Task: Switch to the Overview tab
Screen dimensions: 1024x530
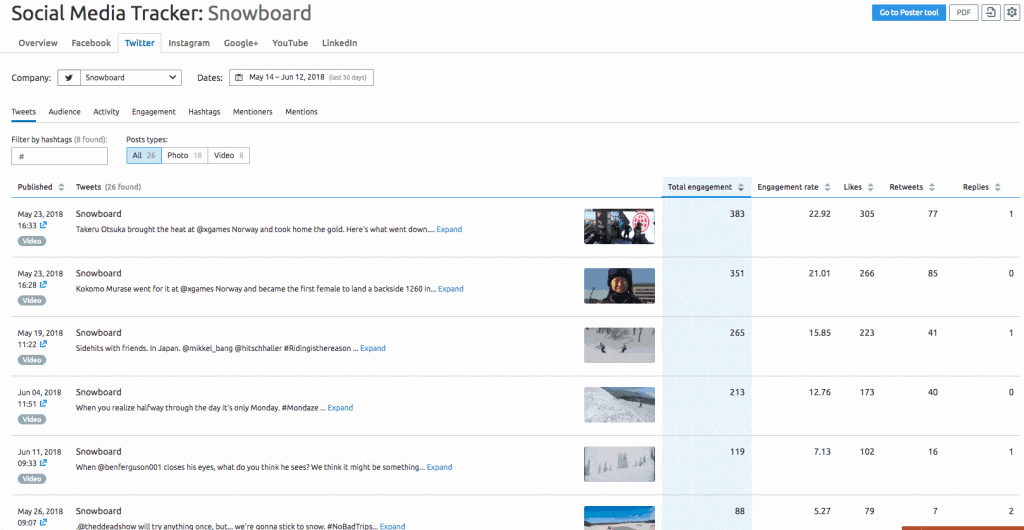Action: click(38, 43)
